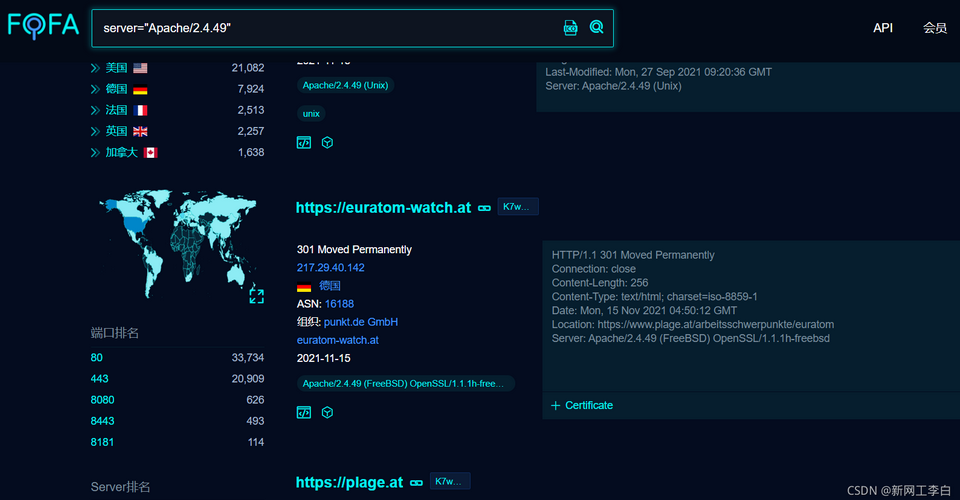Click the Apache/2.4.49 (FreeBSD) OpenSSL tag
Viewport: 960px width, 500px height.
406,384
